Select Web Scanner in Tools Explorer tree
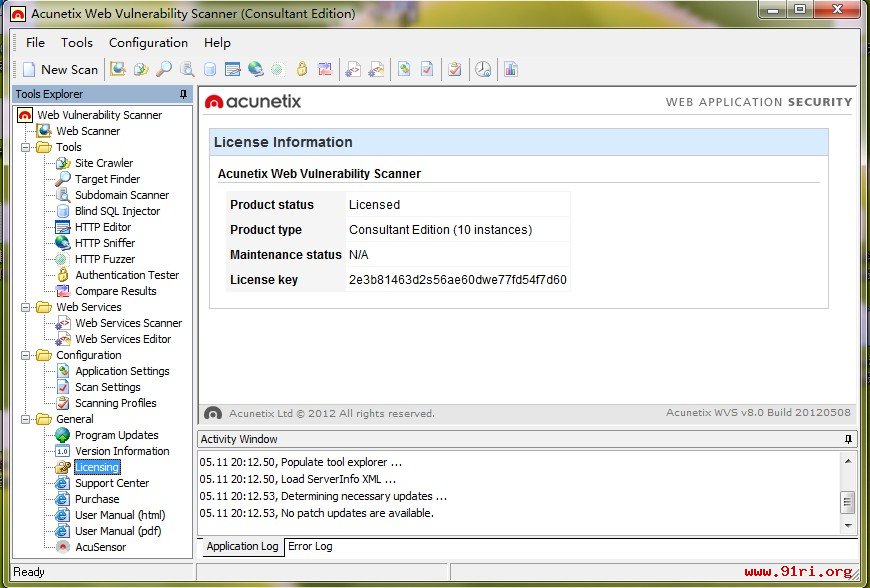 [88, 131]
